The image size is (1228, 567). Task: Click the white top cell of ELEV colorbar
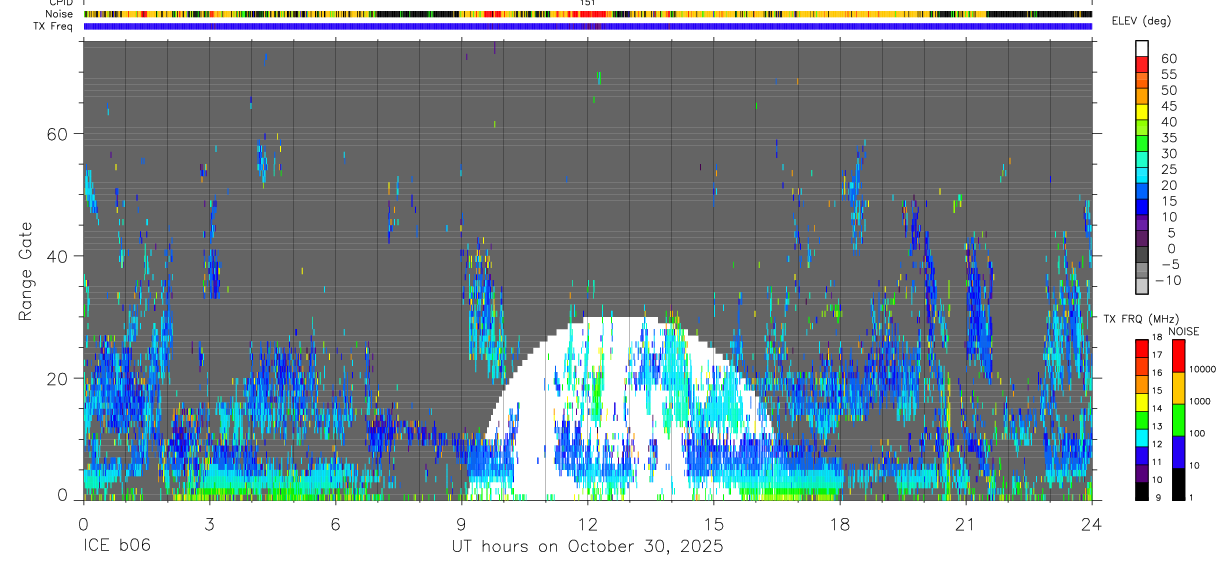(1141, 48)
